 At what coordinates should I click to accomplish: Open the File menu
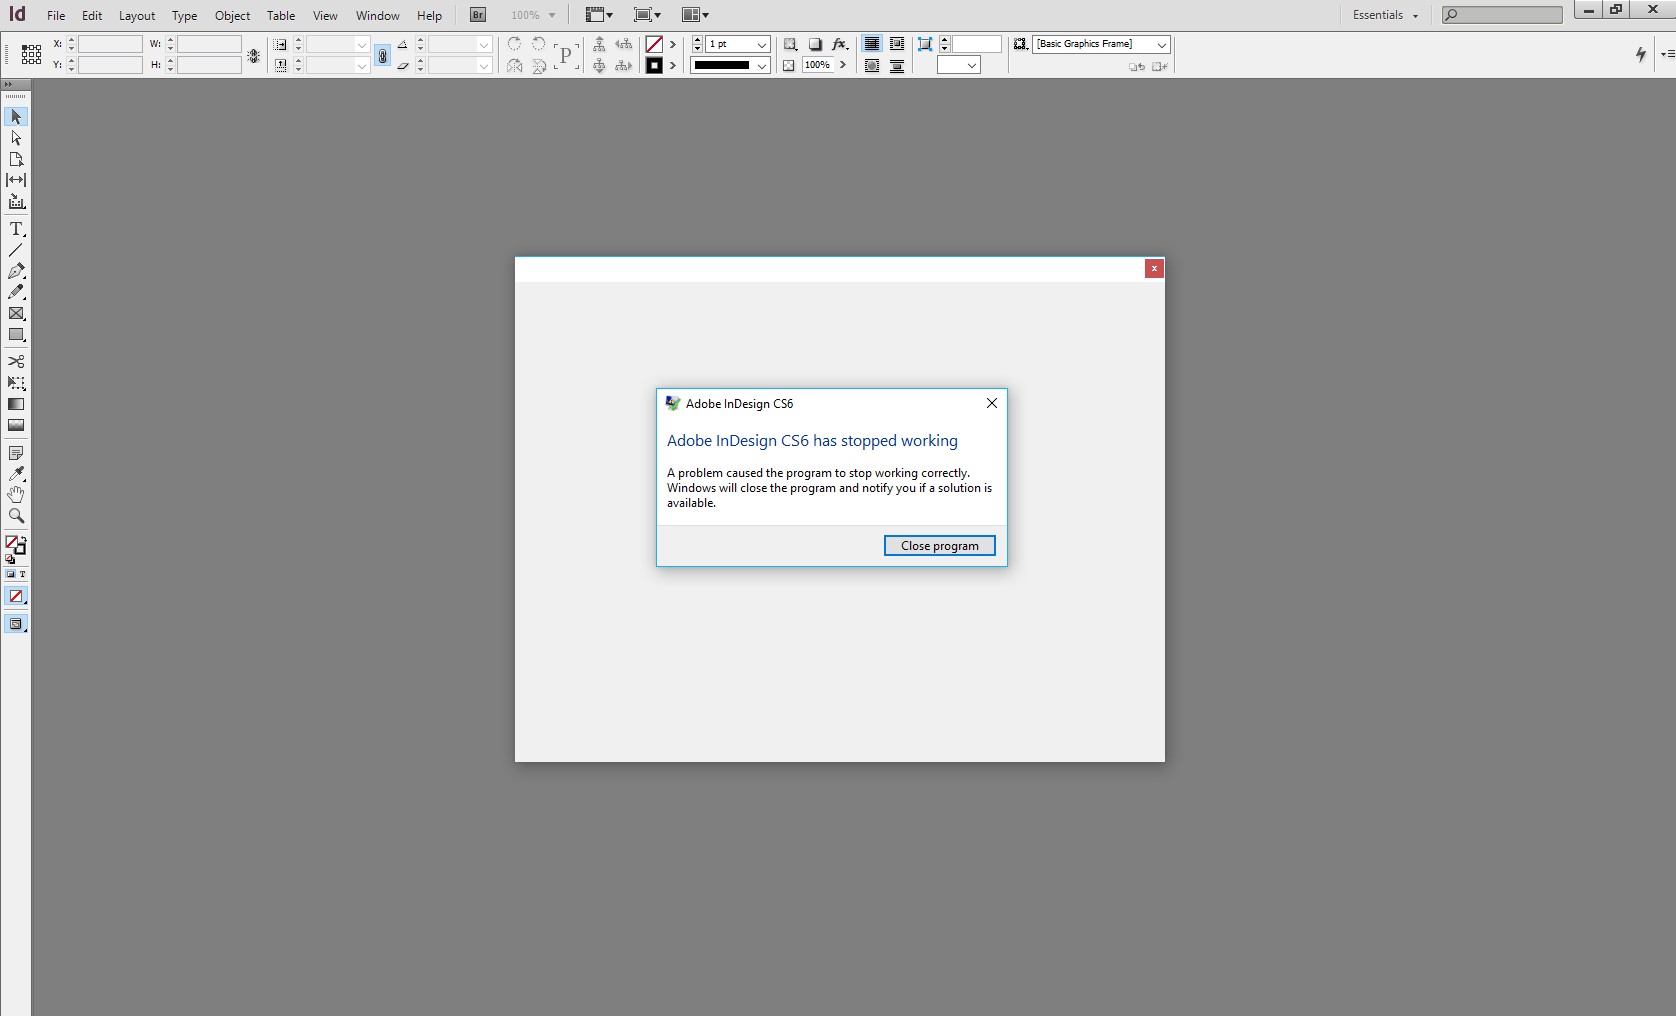(x=56, y=15)
